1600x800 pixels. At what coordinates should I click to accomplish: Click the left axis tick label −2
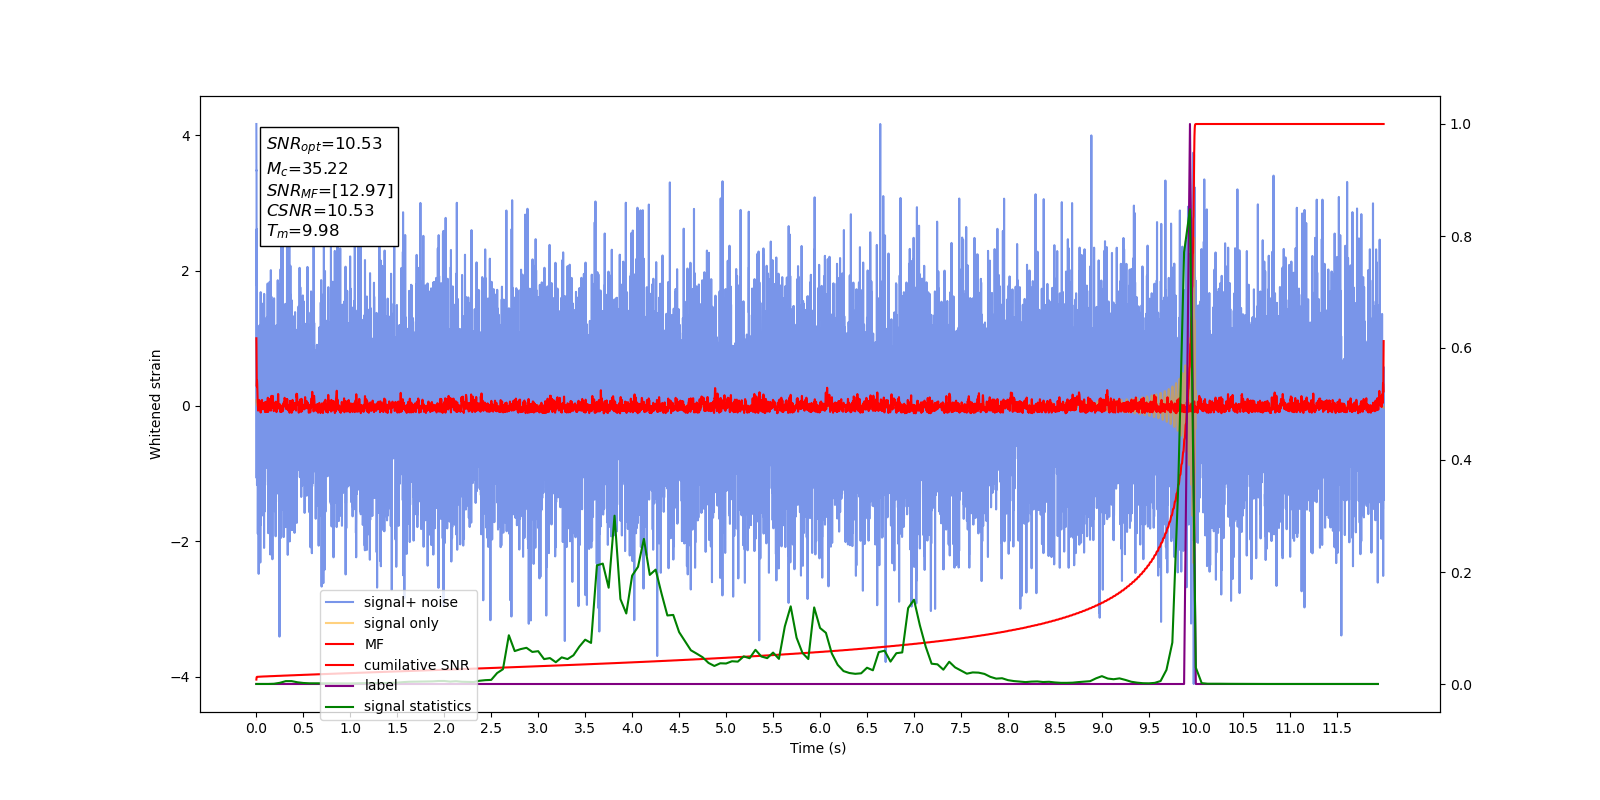pos(181,542)
